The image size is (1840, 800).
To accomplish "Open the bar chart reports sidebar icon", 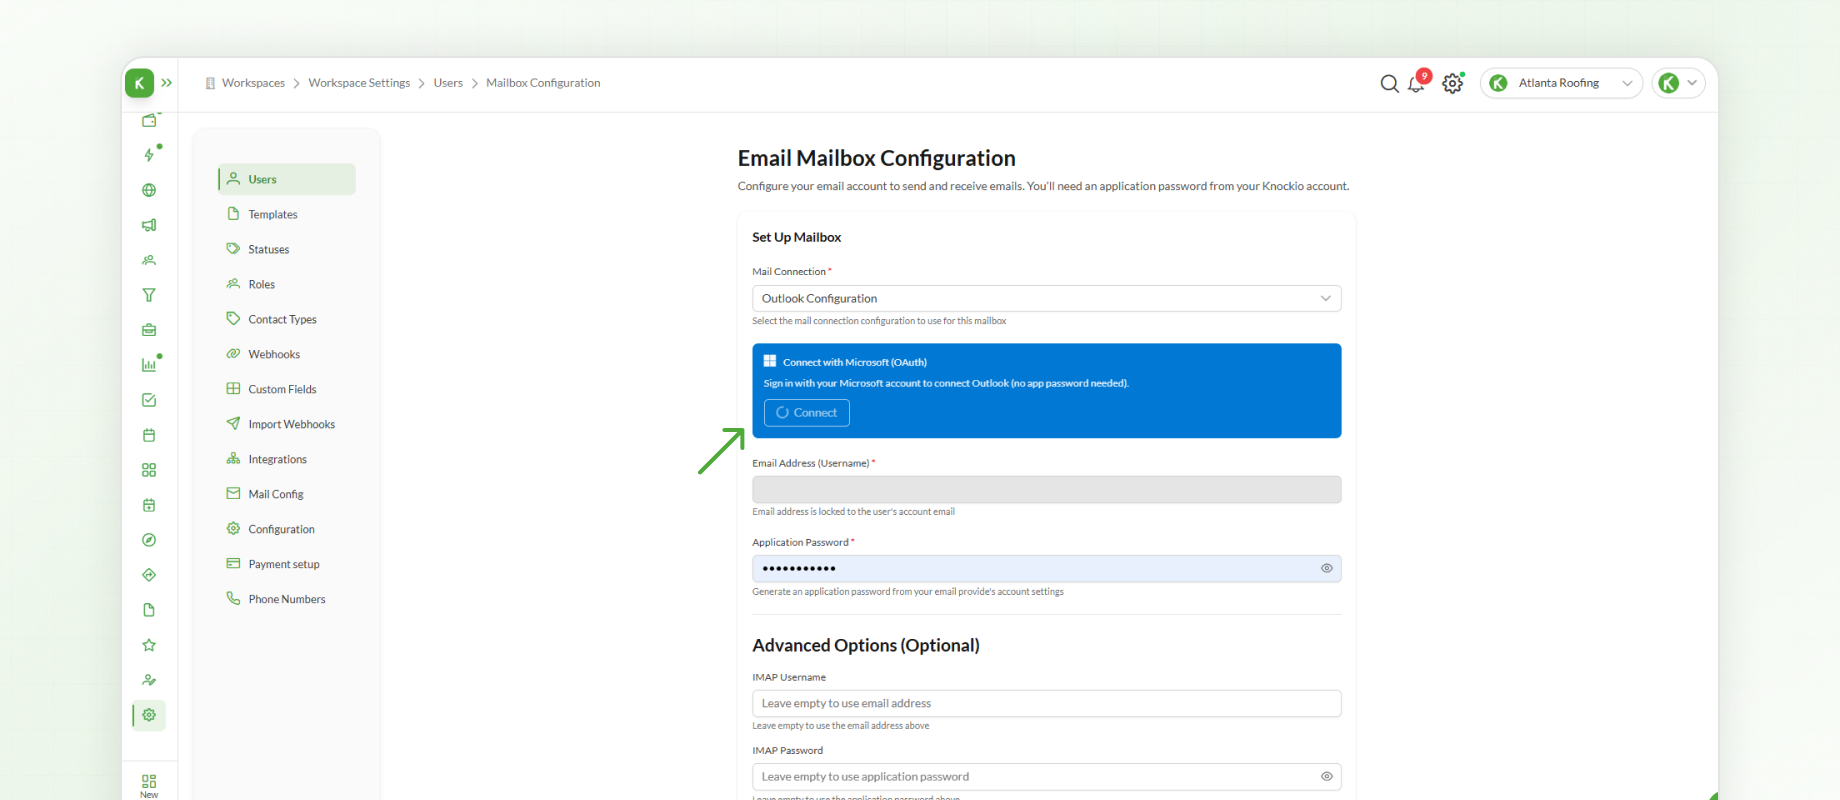I will pos(149,365).
